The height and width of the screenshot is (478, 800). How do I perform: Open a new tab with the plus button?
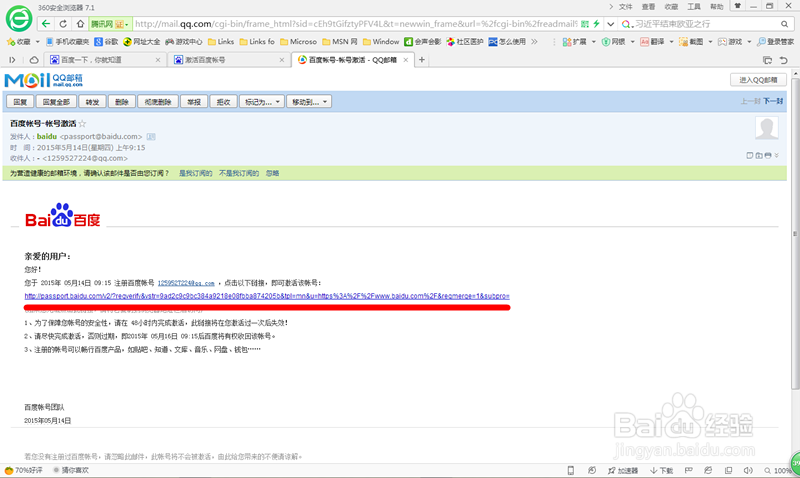click(422, 60)
